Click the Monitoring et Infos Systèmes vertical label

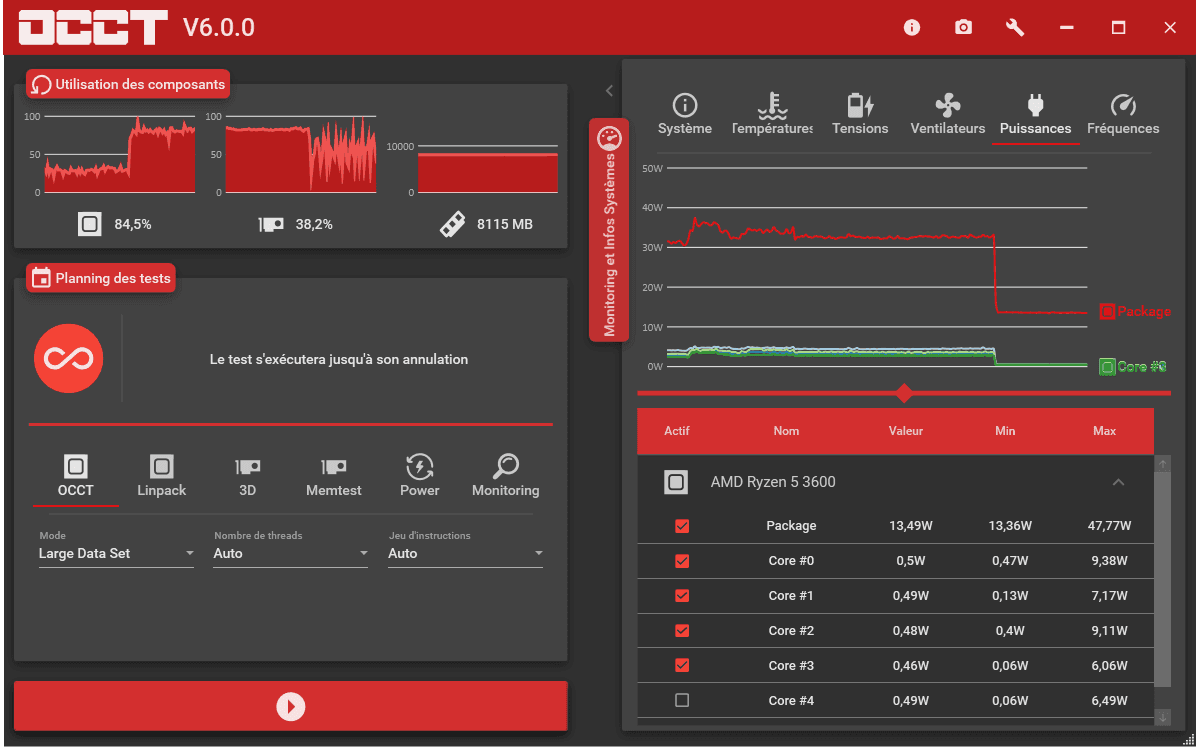pyautogui.click(x=609, y=245)
